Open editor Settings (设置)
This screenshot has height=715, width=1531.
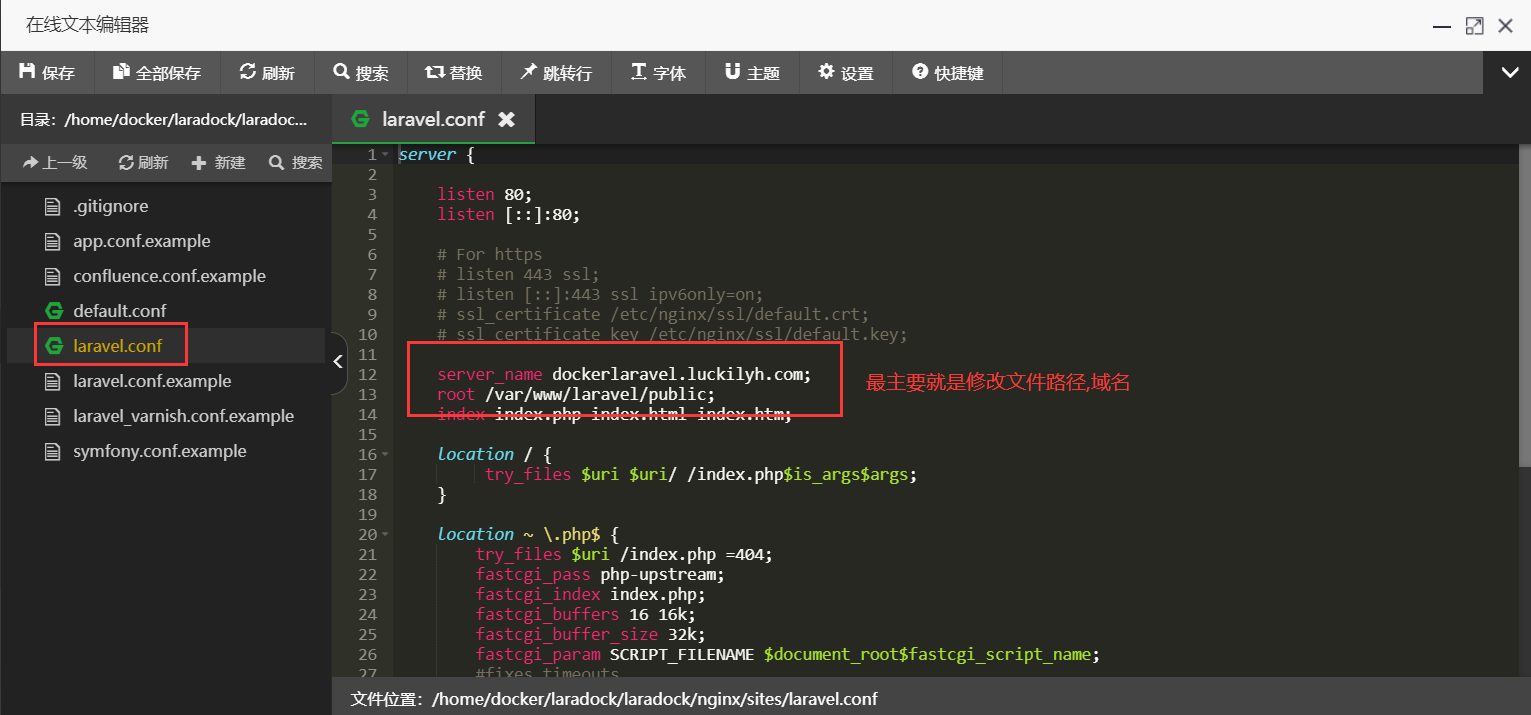click(x=846, y=73)
